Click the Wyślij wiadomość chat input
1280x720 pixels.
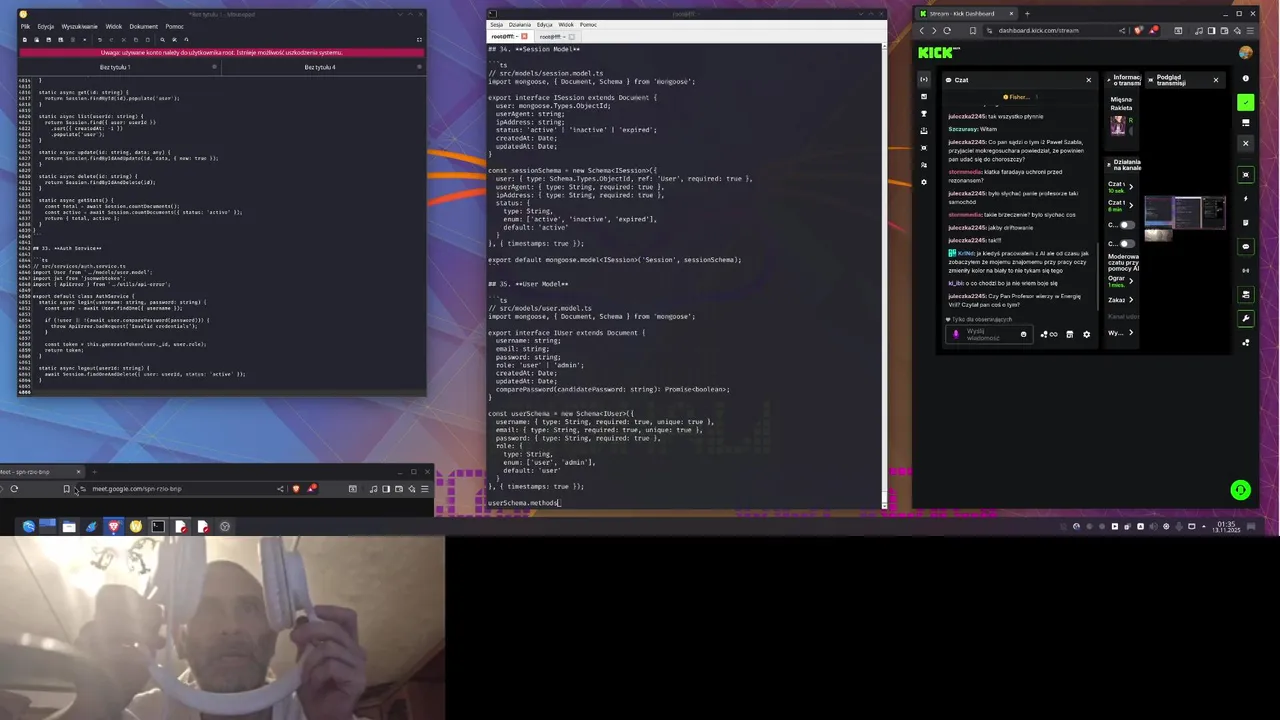(989, 334)
